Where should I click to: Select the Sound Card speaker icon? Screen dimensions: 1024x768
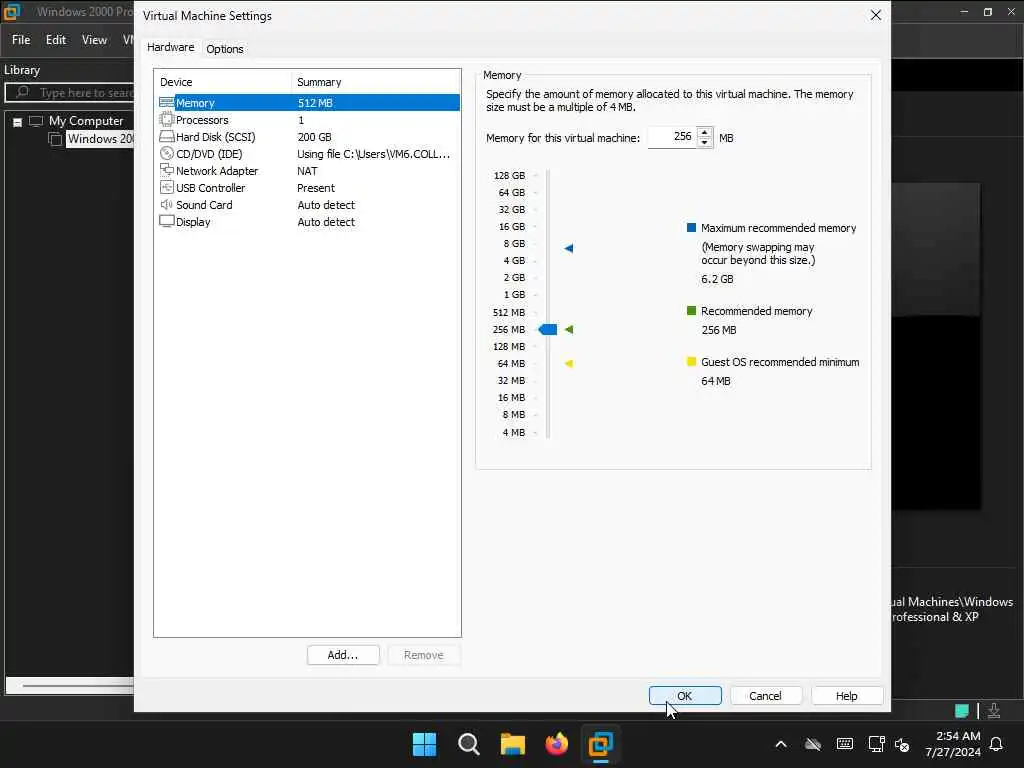click(x=167, y=204)
